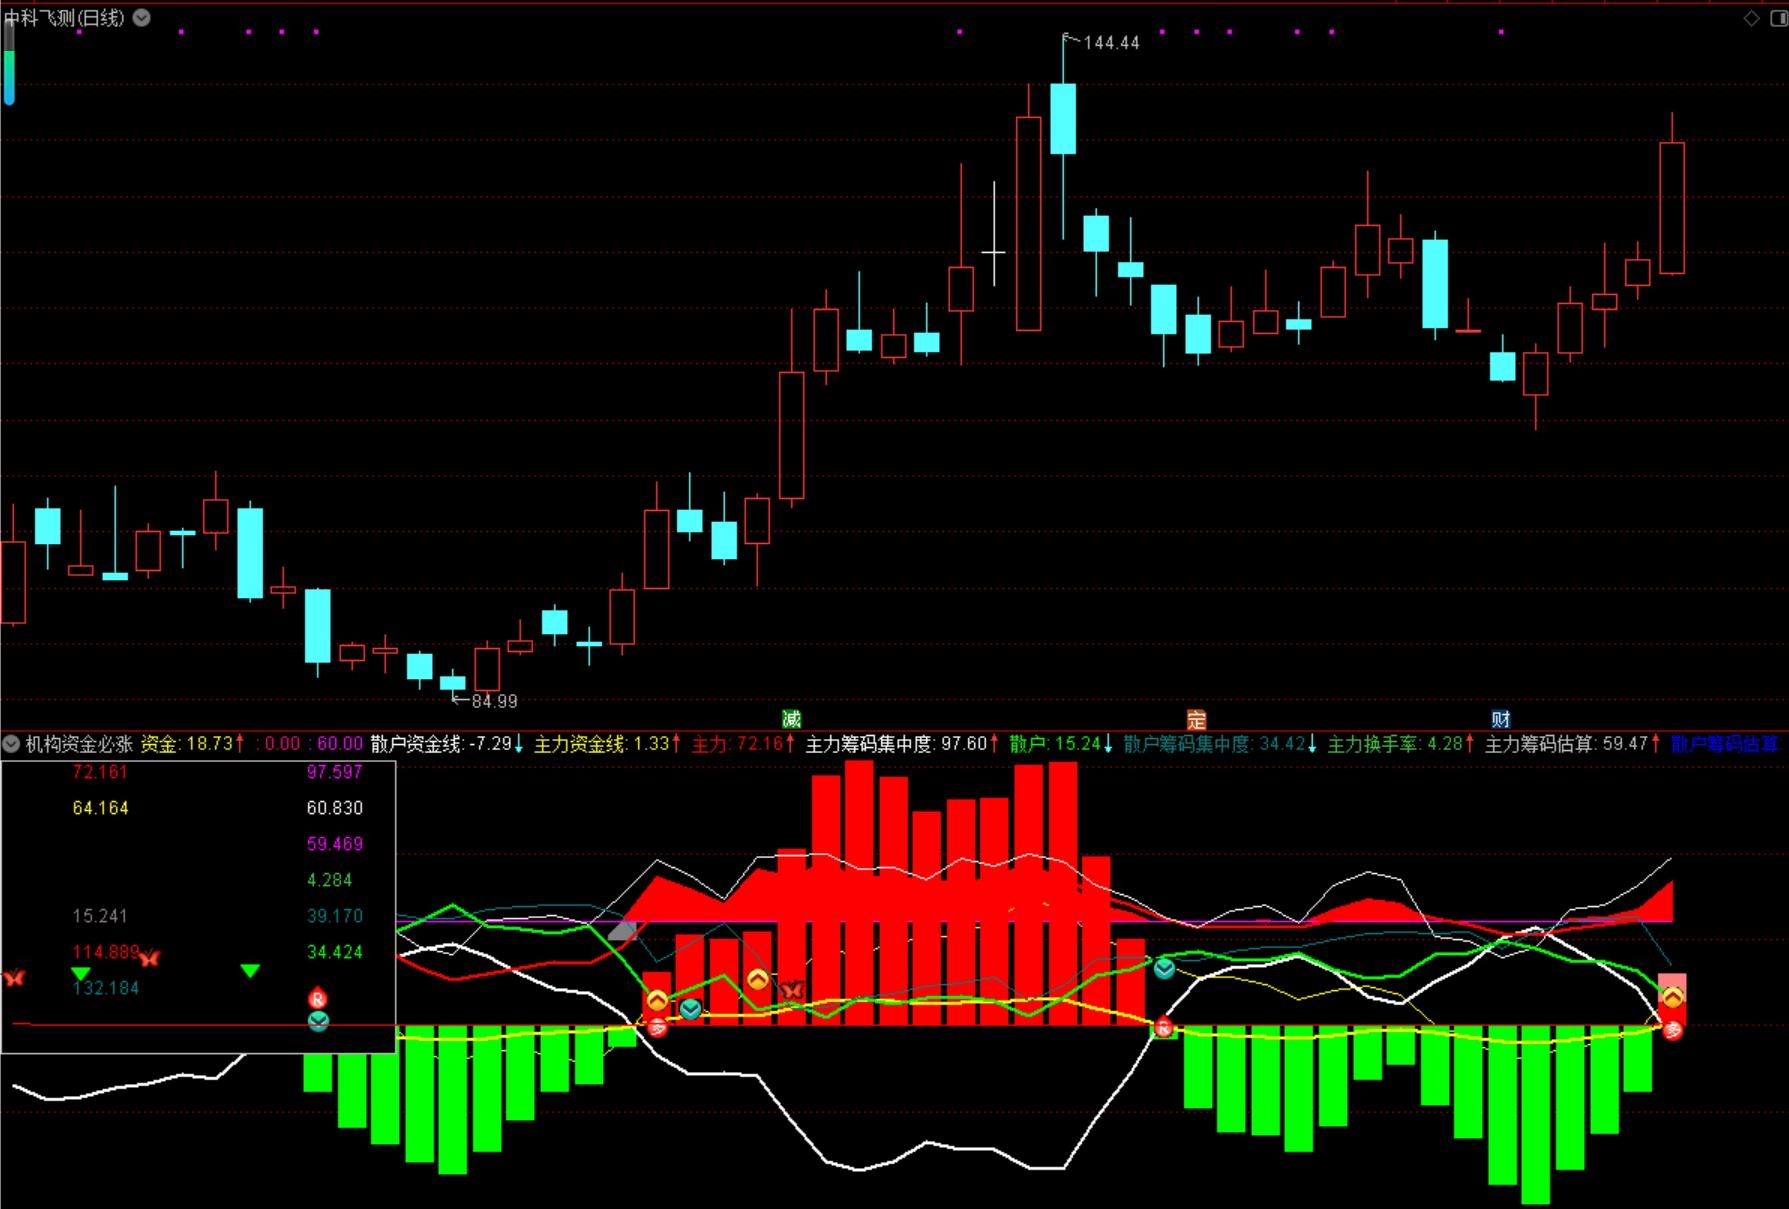Image resolution: width=1789 pixels, height=1209 pixels.
Task: Click the butterfly icon beside 114.889
Action: coord(149,958)
